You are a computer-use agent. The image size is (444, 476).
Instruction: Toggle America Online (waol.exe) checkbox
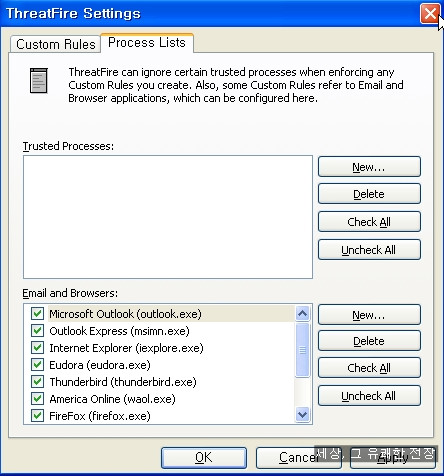[x=37, y=399]
